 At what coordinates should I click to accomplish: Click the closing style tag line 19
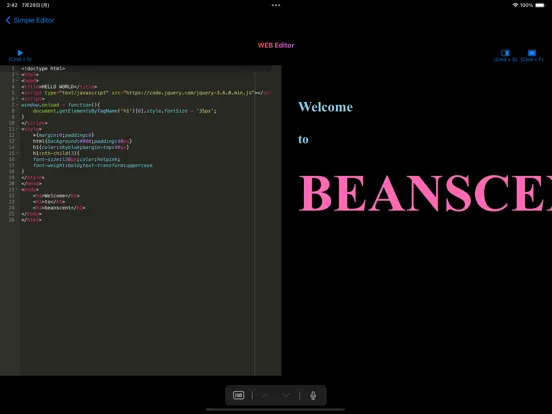pyautogui.click(x=33, y=177)
